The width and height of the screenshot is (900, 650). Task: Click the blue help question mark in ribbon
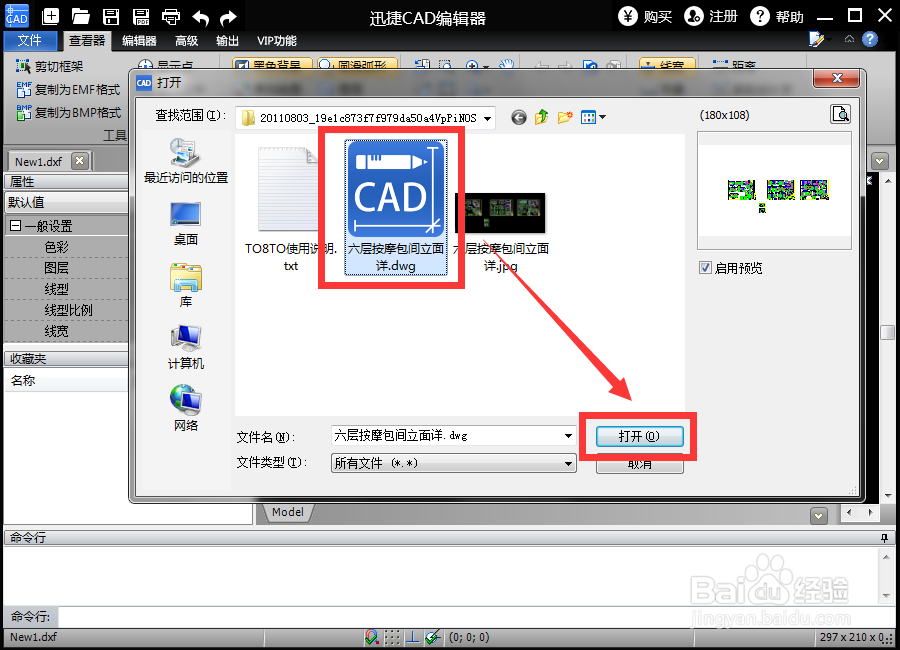(870, 39)
